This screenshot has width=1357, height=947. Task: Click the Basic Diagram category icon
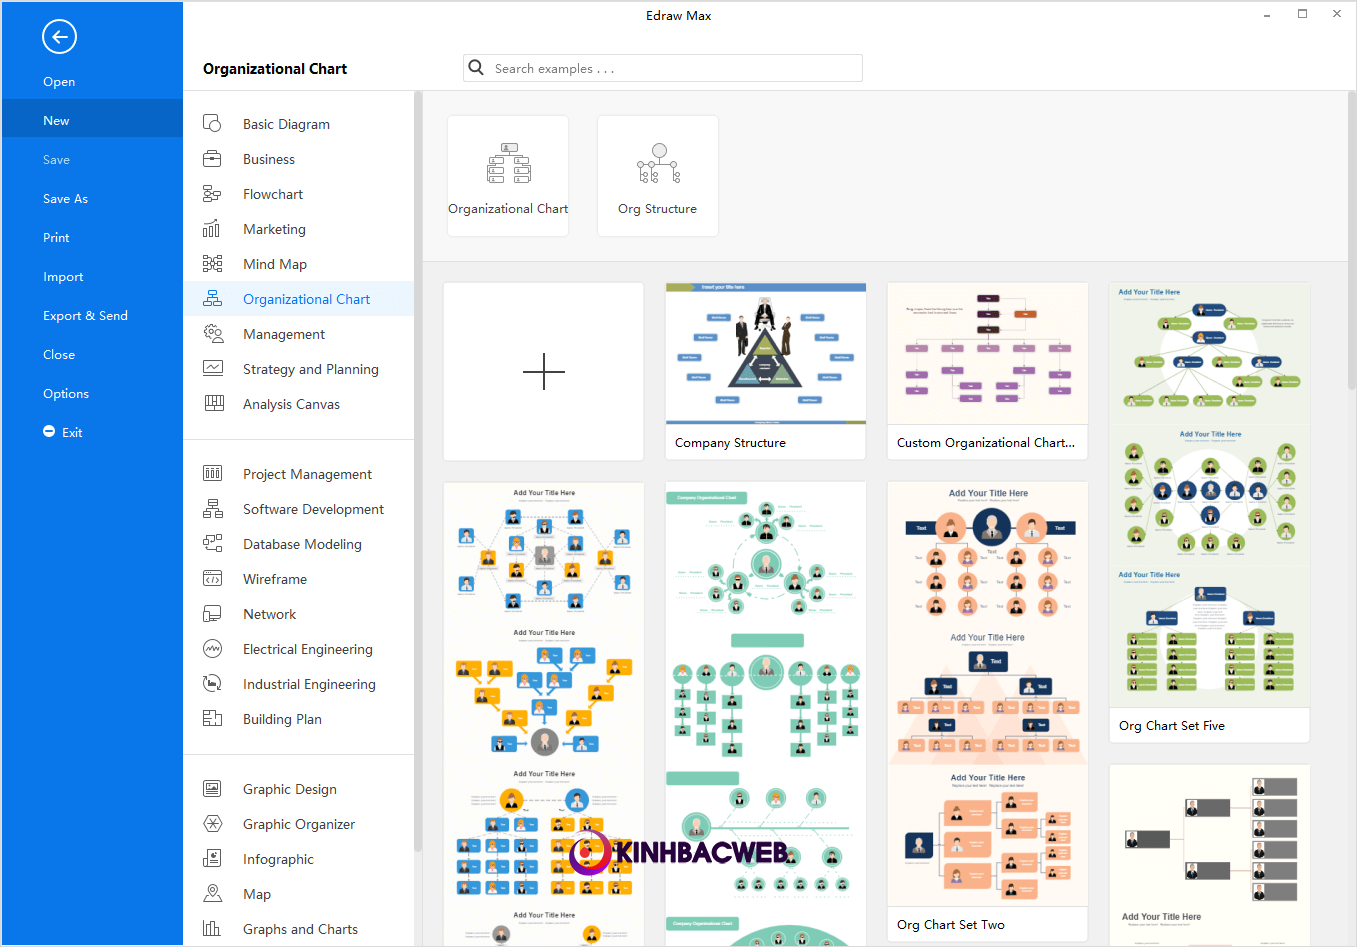pyautogui.click(x=212, y=123)
